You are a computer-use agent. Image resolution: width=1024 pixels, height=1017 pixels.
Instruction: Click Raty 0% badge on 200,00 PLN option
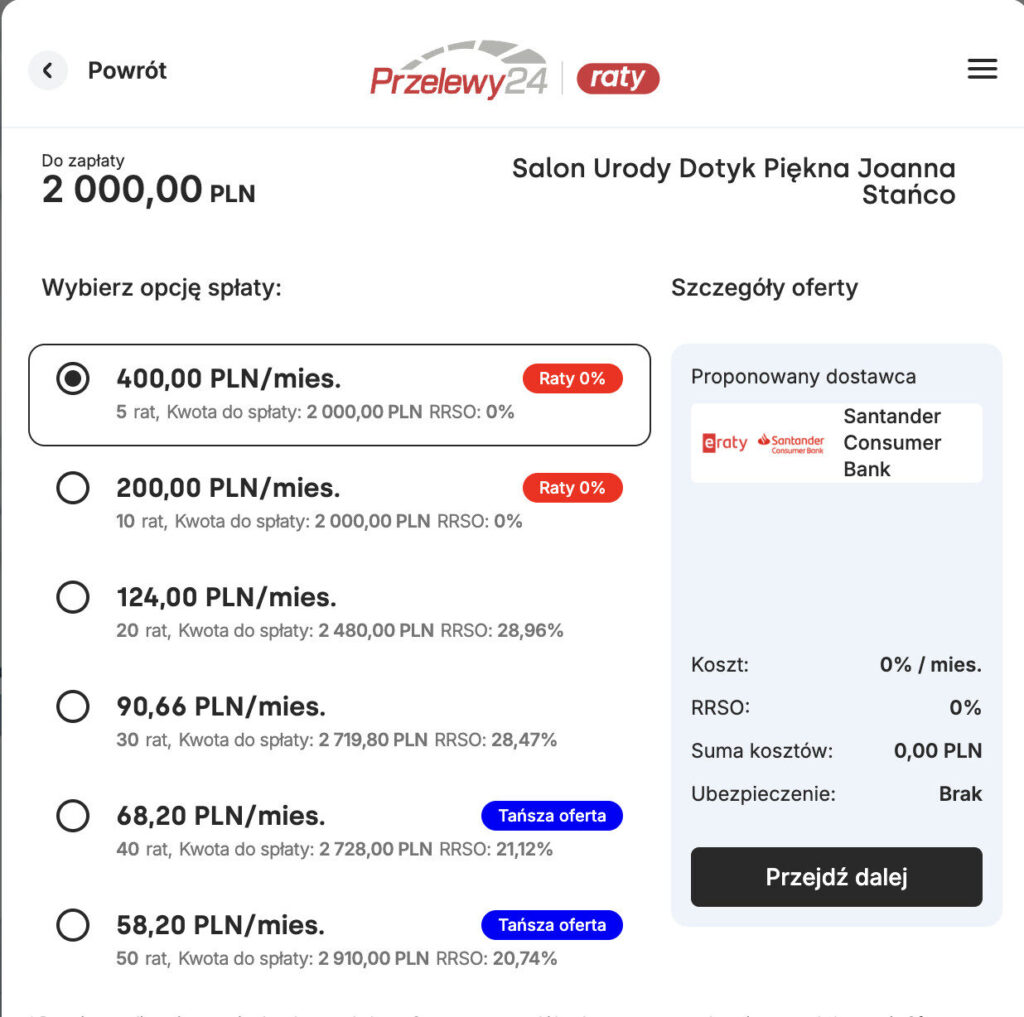point(572,488)
